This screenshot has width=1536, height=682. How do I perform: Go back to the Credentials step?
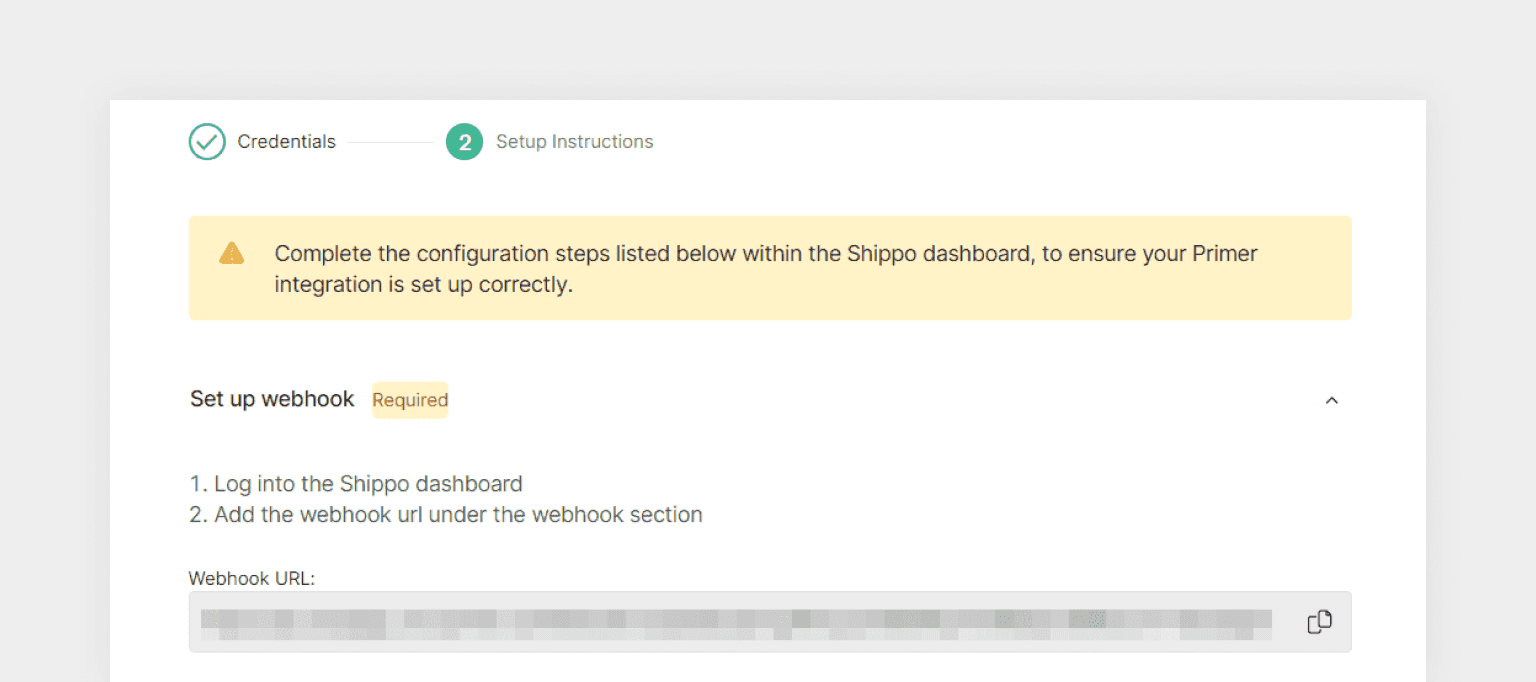coord(286,142)
